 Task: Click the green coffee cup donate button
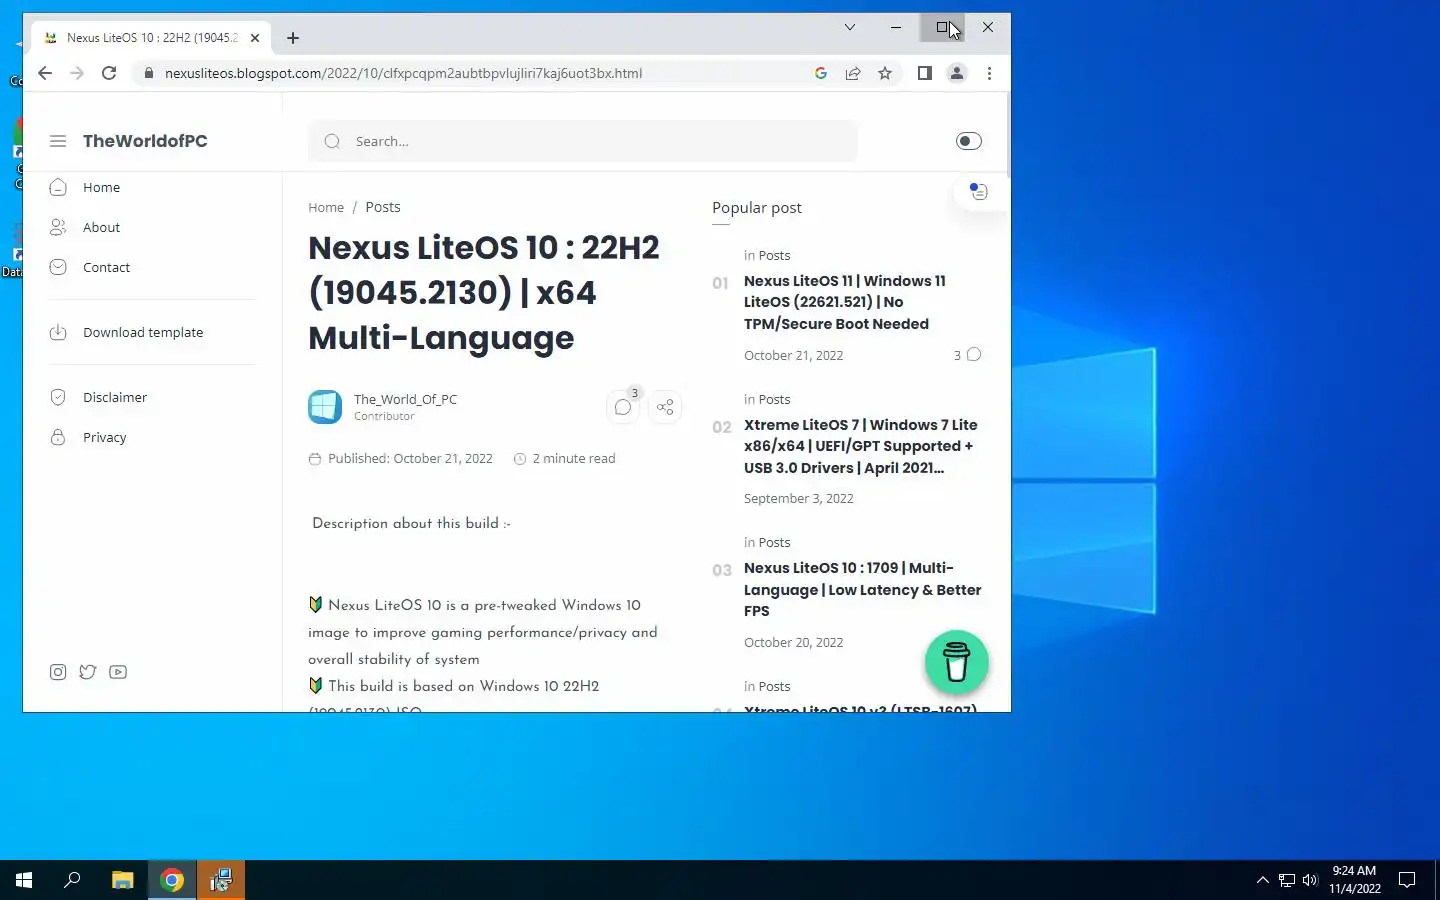pos(957,662)
